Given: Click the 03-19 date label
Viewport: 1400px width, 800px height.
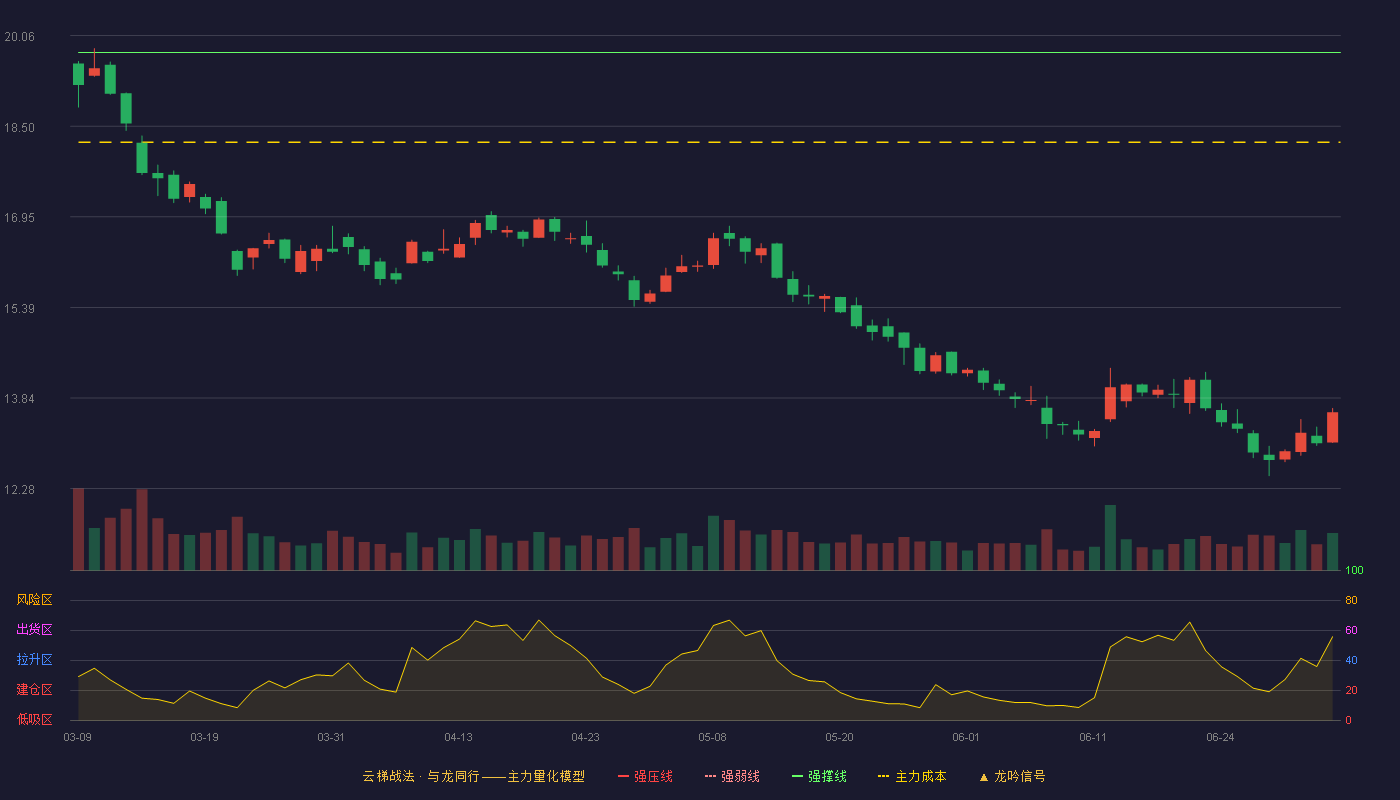Looking at the screenshot, I should (x=204, y=737).
